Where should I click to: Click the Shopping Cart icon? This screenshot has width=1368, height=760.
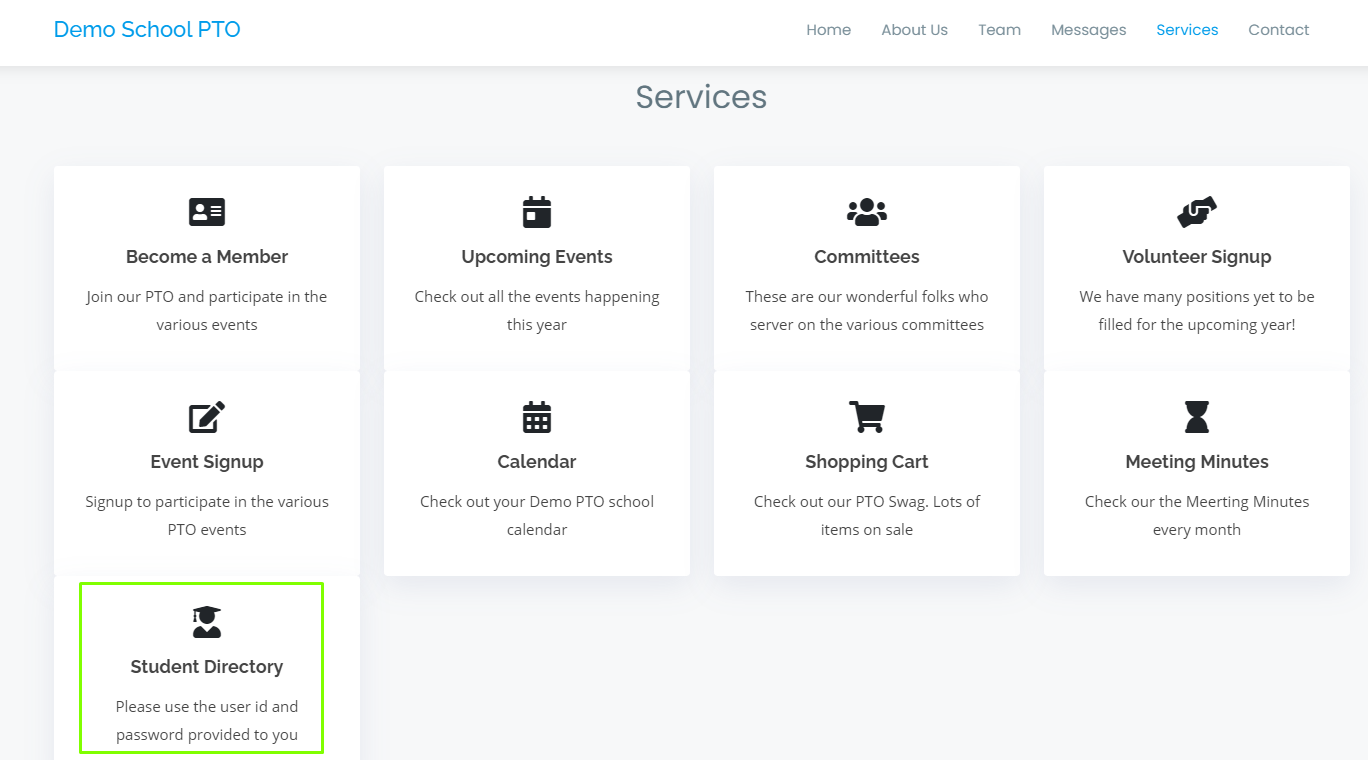tap(866, 416)
